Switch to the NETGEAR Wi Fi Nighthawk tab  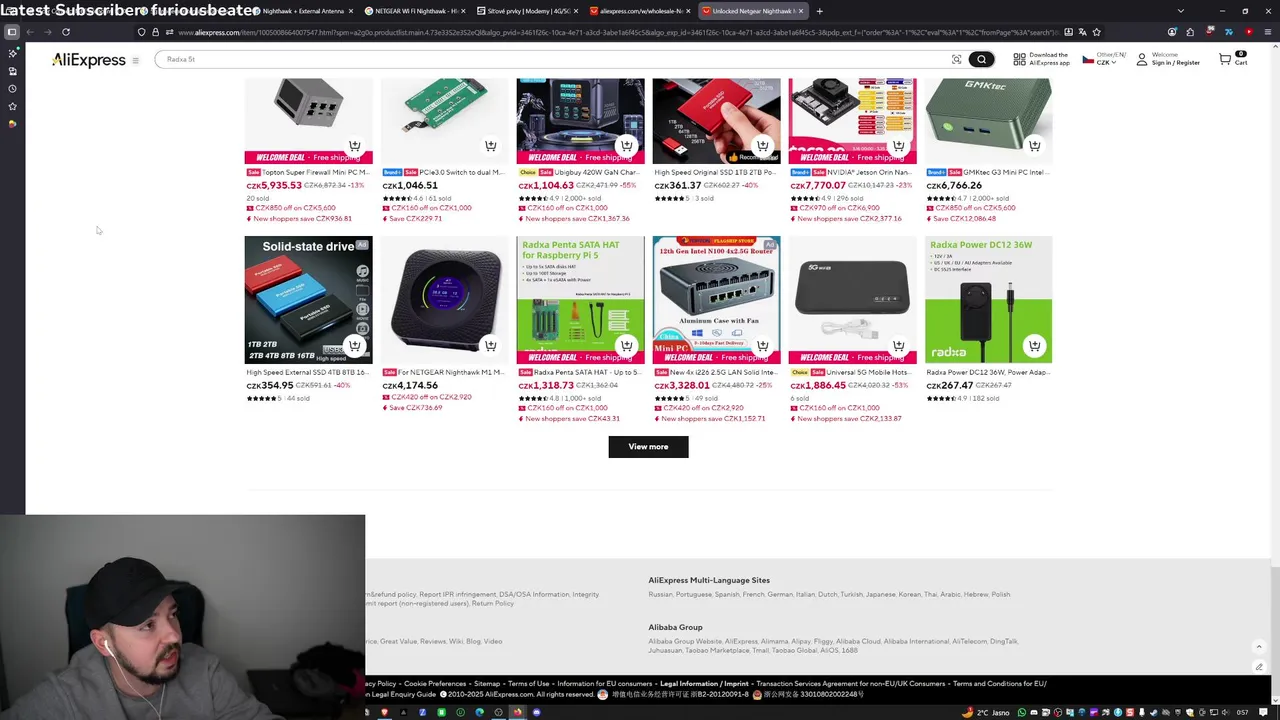point(414,11)
